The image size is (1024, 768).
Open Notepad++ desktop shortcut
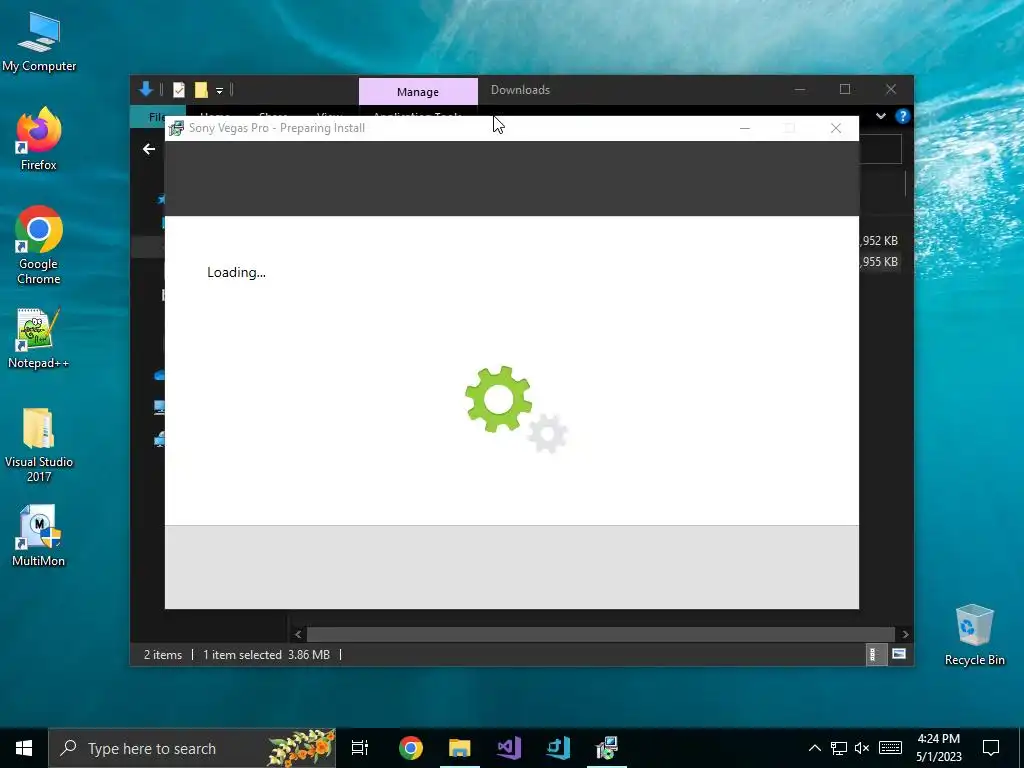(x=39, y=338)
